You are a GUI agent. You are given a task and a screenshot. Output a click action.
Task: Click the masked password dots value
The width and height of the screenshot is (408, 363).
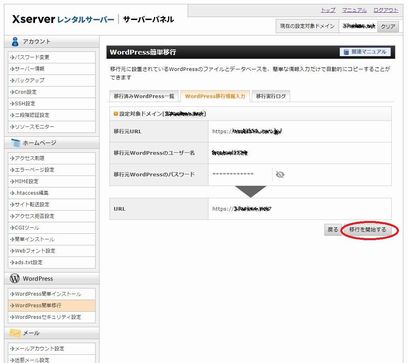[233, 174]
